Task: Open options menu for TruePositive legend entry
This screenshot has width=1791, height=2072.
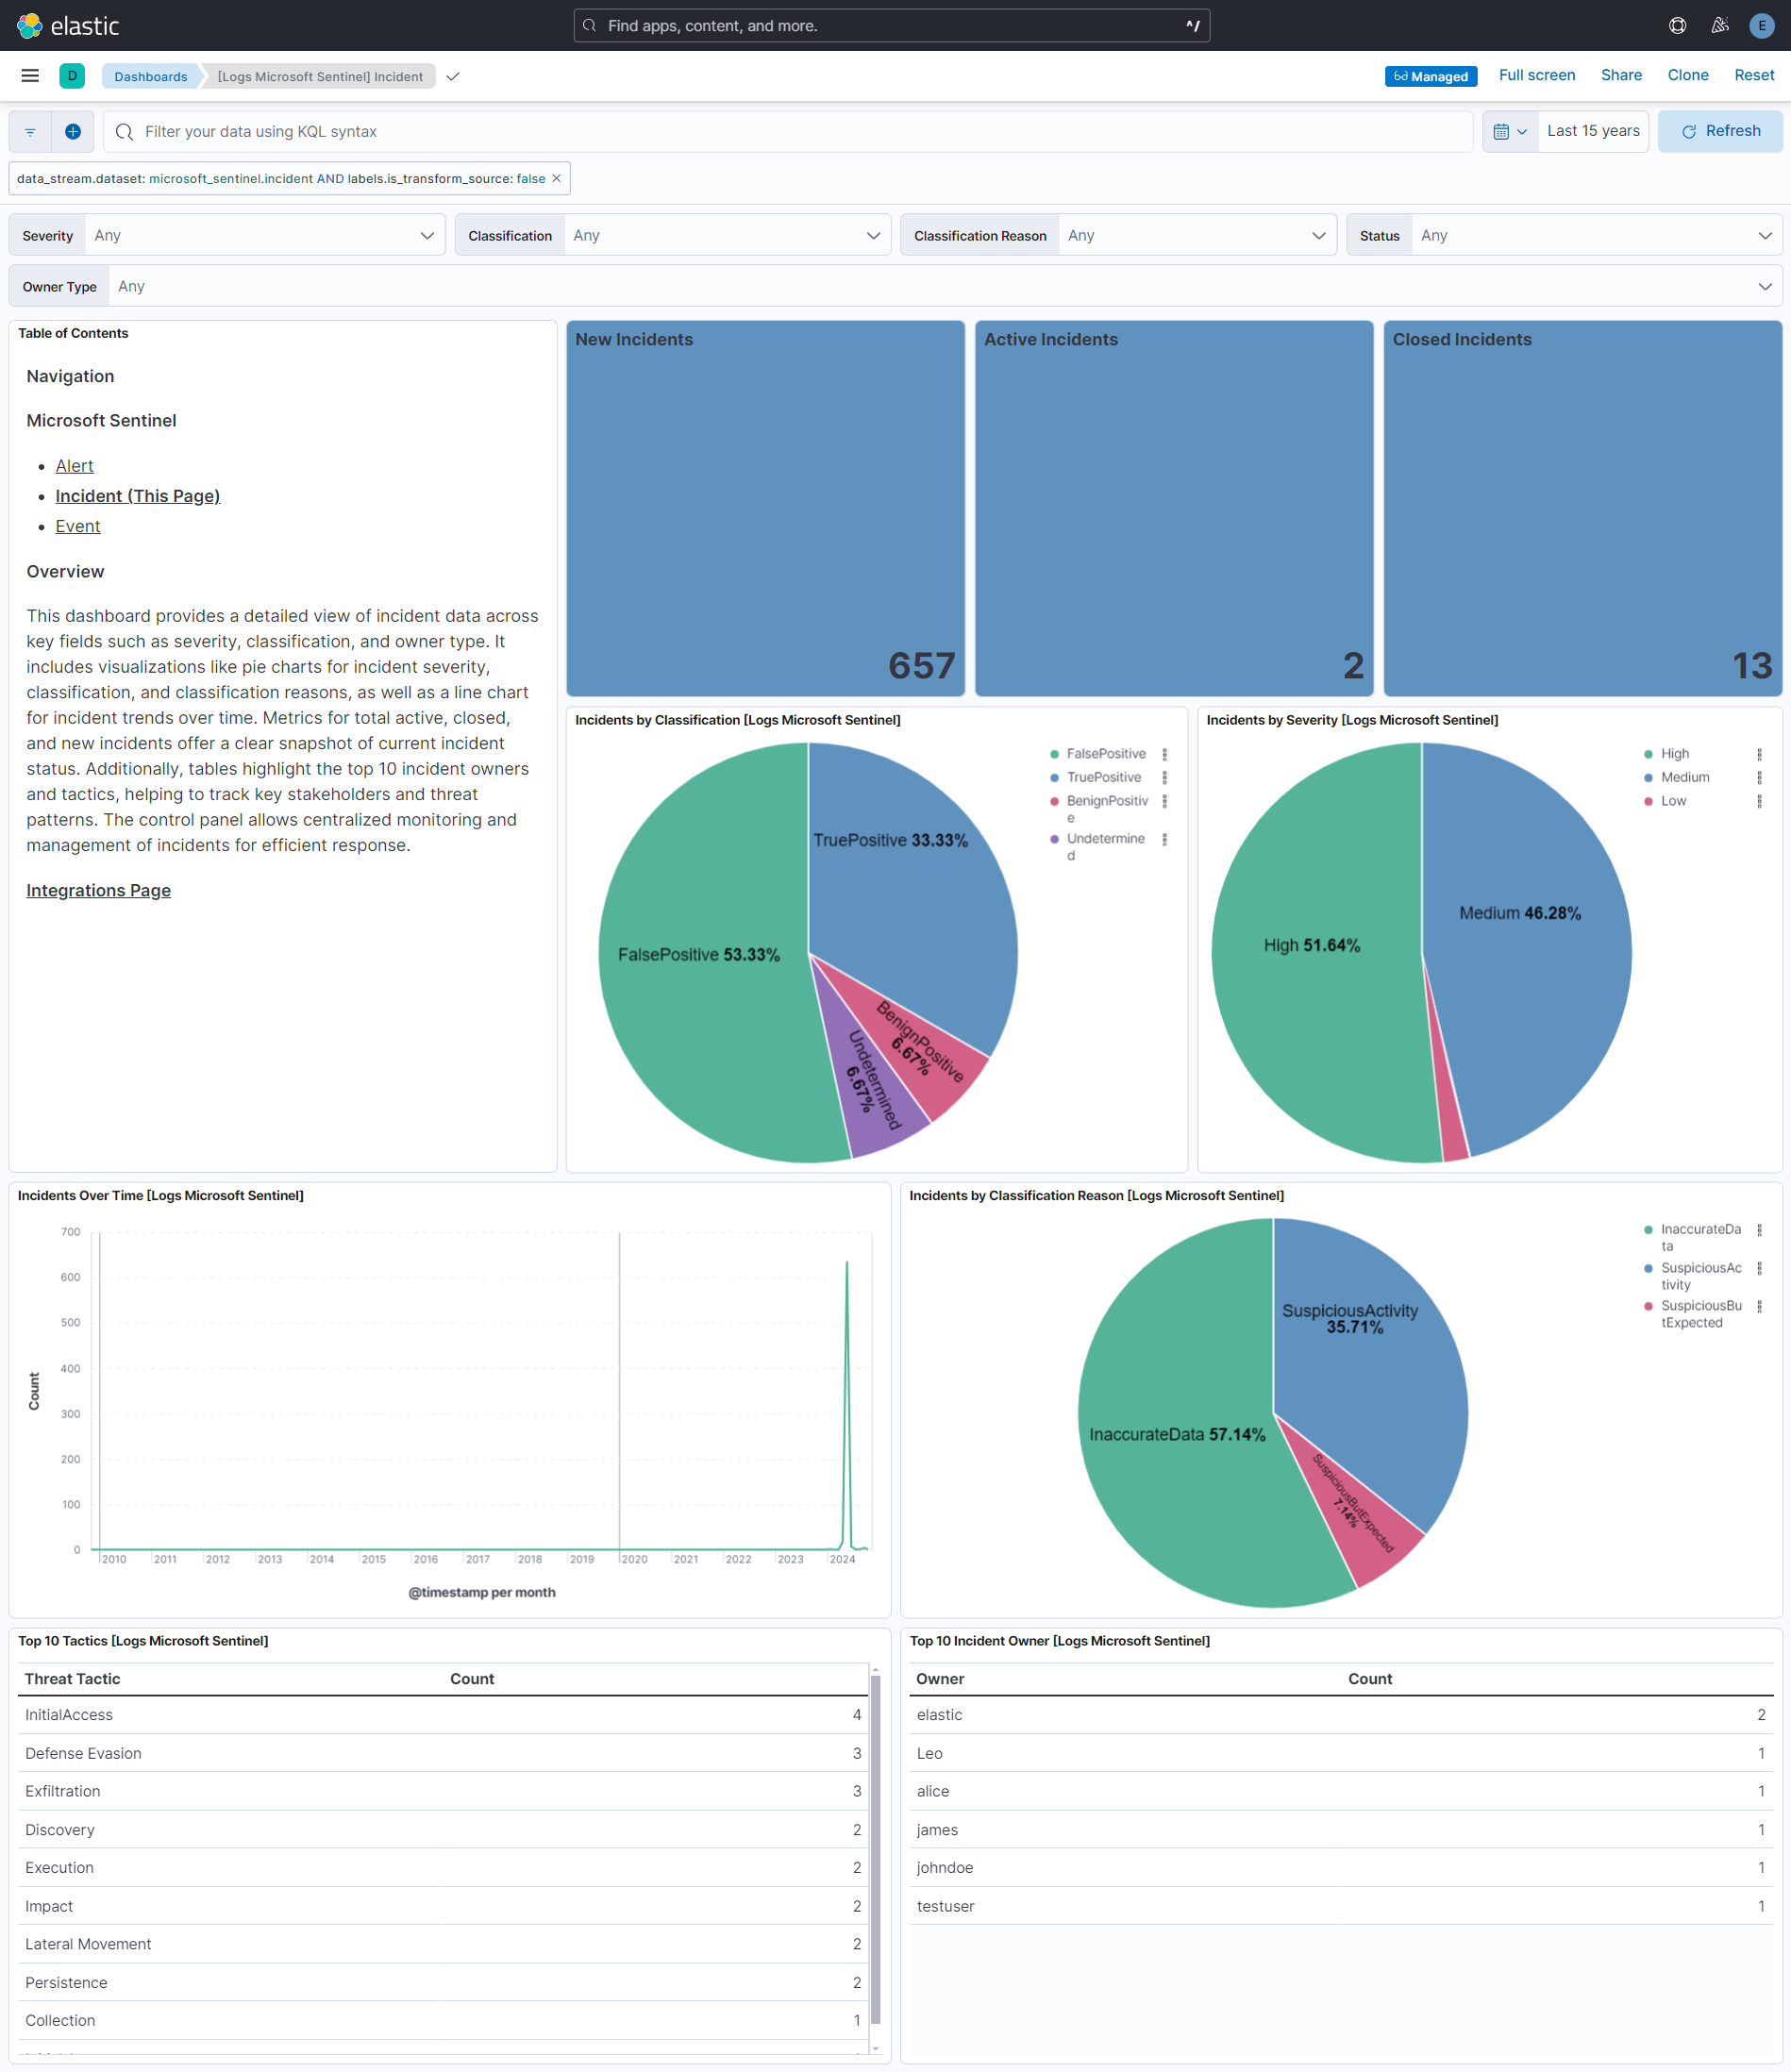Action: (1164, 777)
